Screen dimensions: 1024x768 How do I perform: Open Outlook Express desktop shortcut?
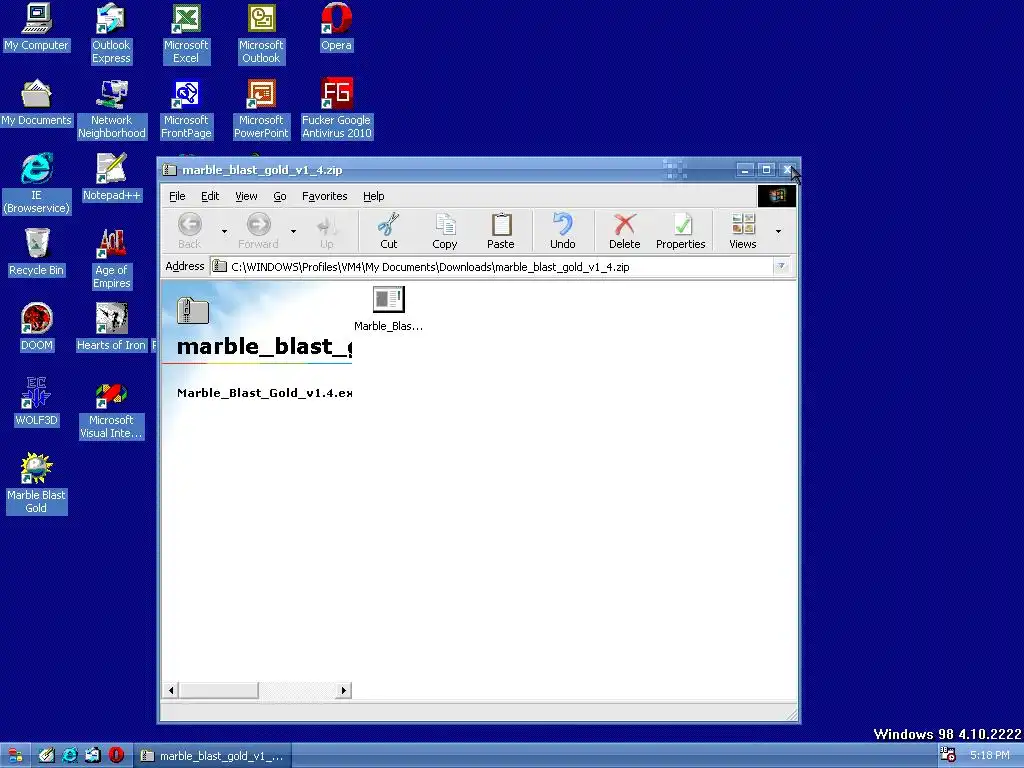pos(111,33)
